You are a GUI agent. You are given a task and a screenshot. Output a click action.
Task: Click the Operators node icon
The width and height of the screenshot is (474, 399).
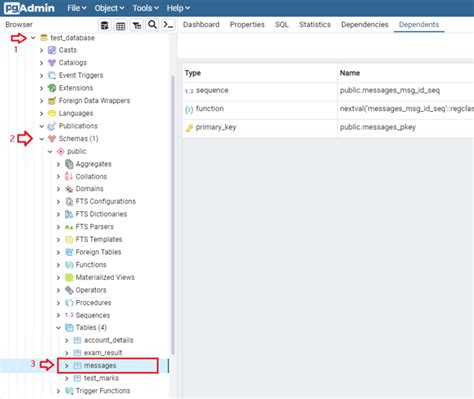[69, 290]
